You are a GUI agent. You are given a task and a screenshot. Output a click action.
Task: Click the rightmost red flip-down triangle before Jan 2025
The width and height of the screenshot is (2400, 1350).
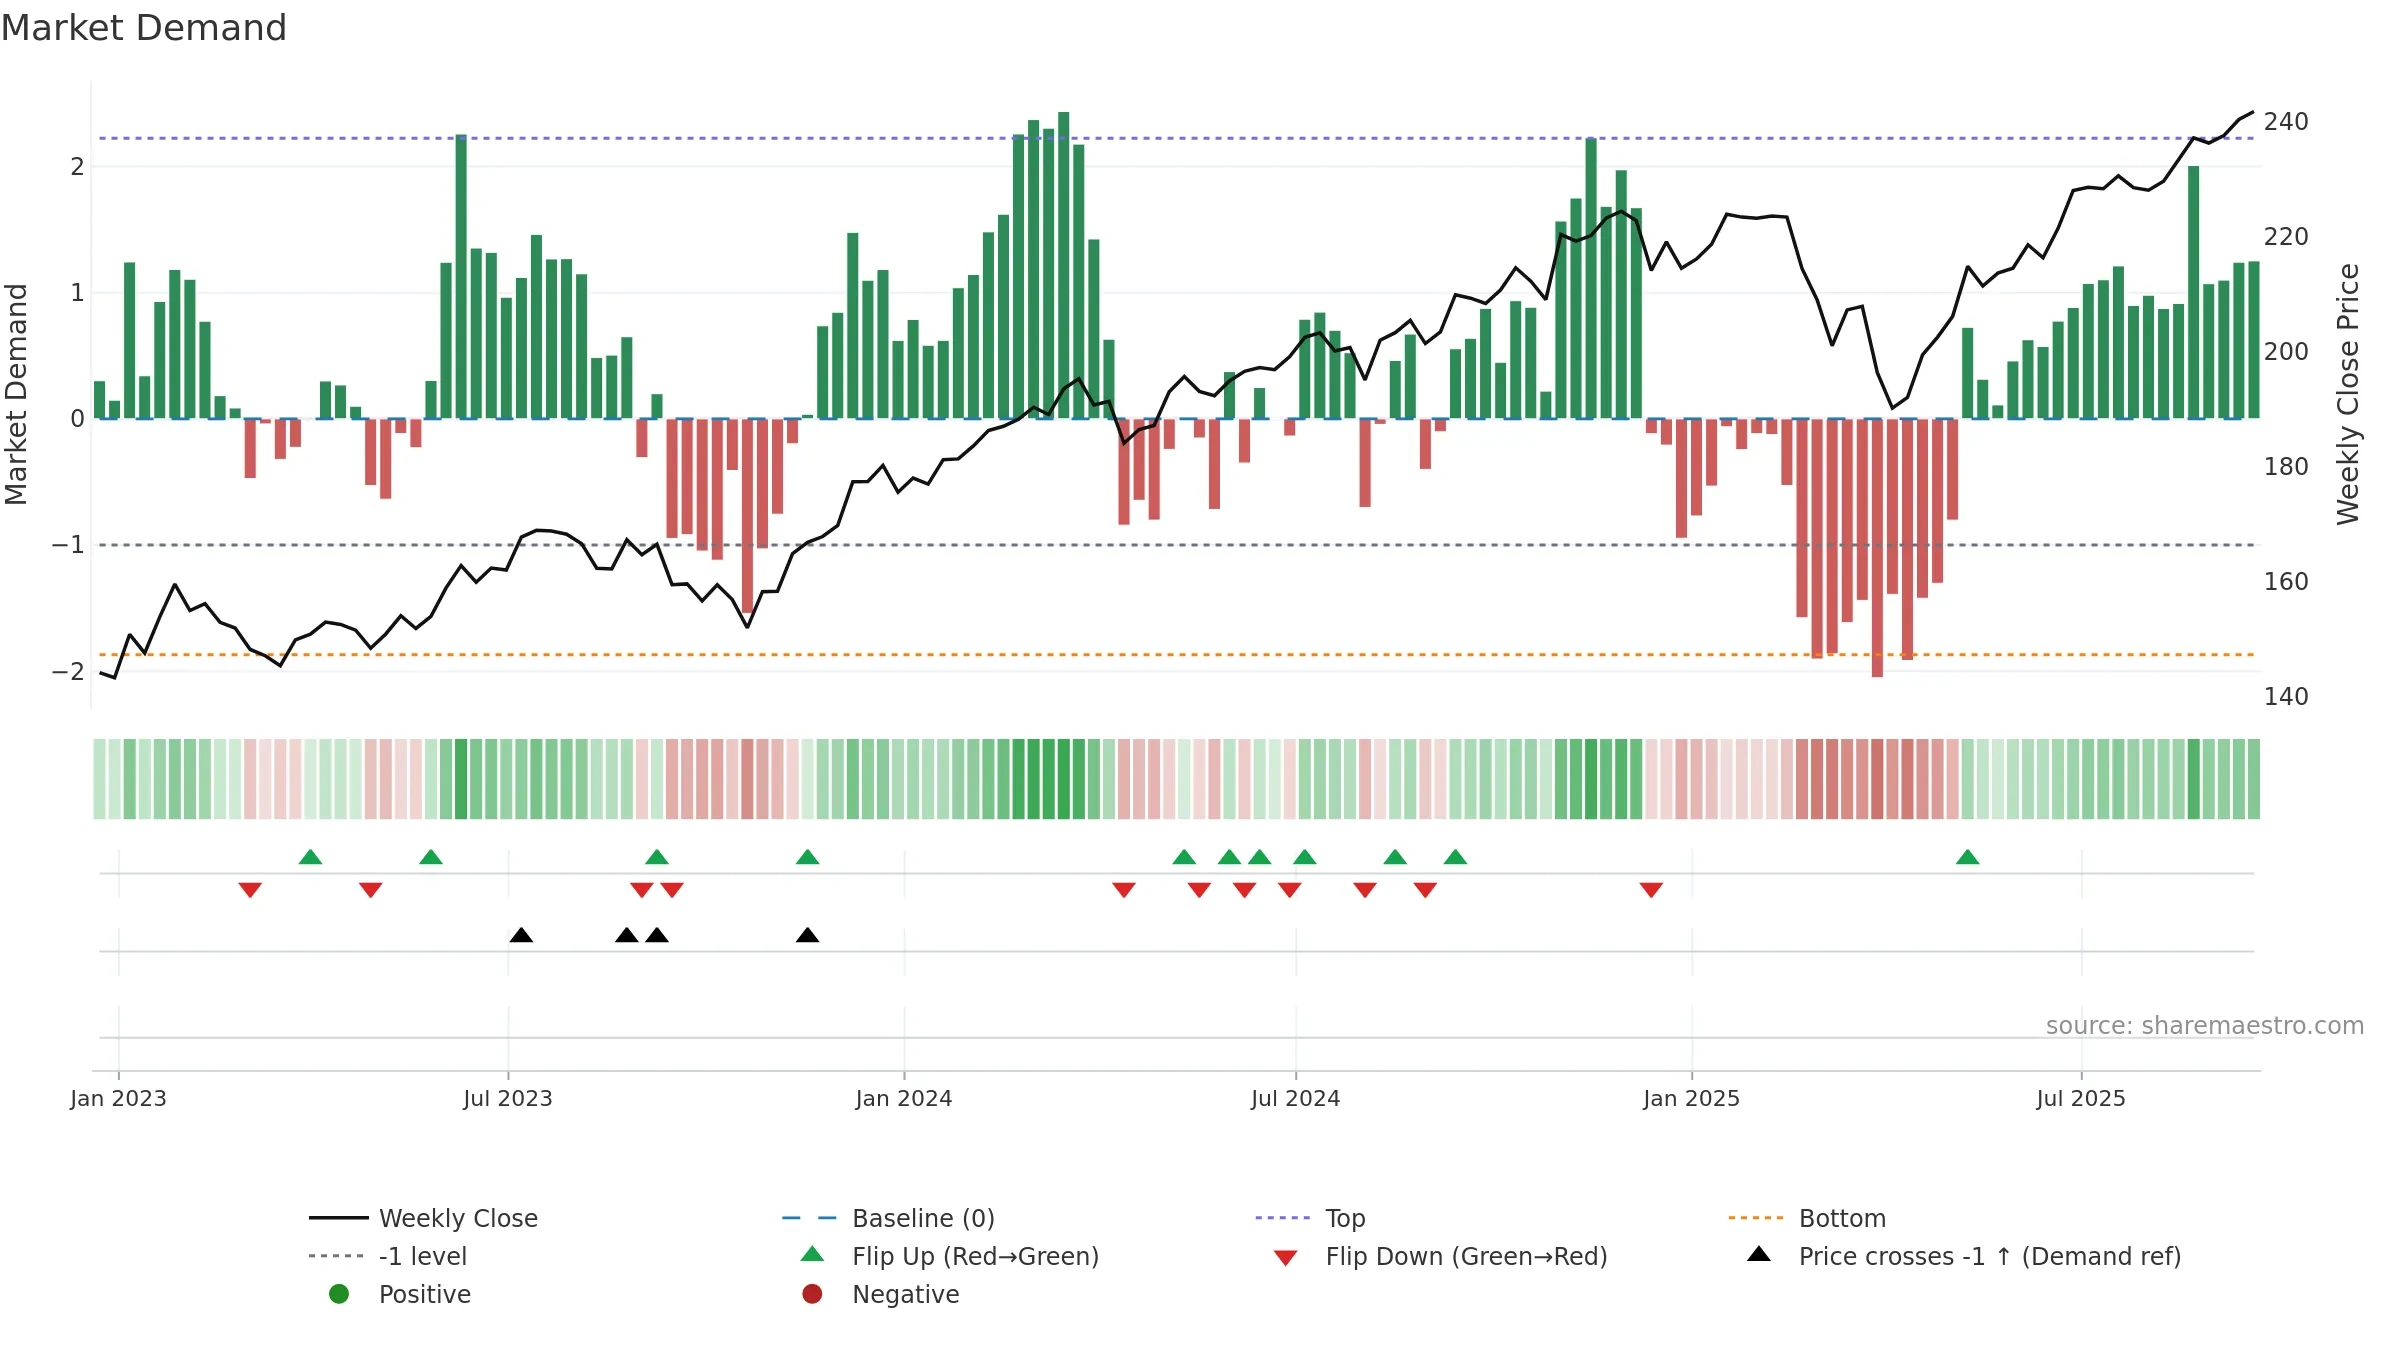click(1651, 890)
